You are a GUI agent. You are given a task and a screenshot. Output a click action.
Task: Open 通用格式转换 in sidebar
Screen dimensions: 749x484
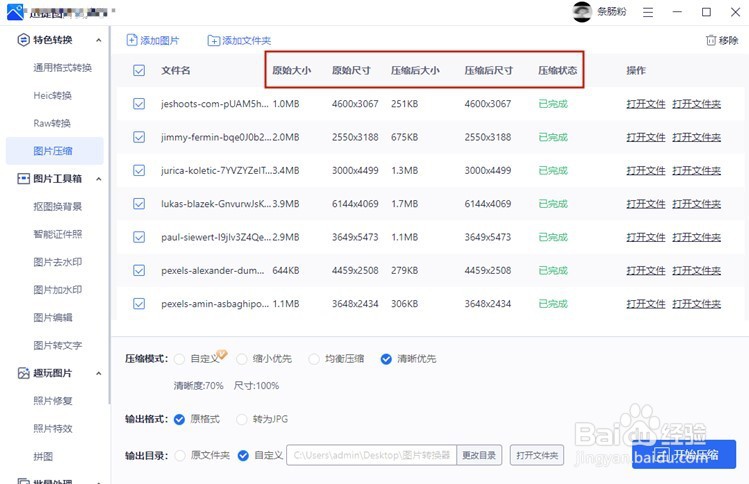(x=63, y=68)
